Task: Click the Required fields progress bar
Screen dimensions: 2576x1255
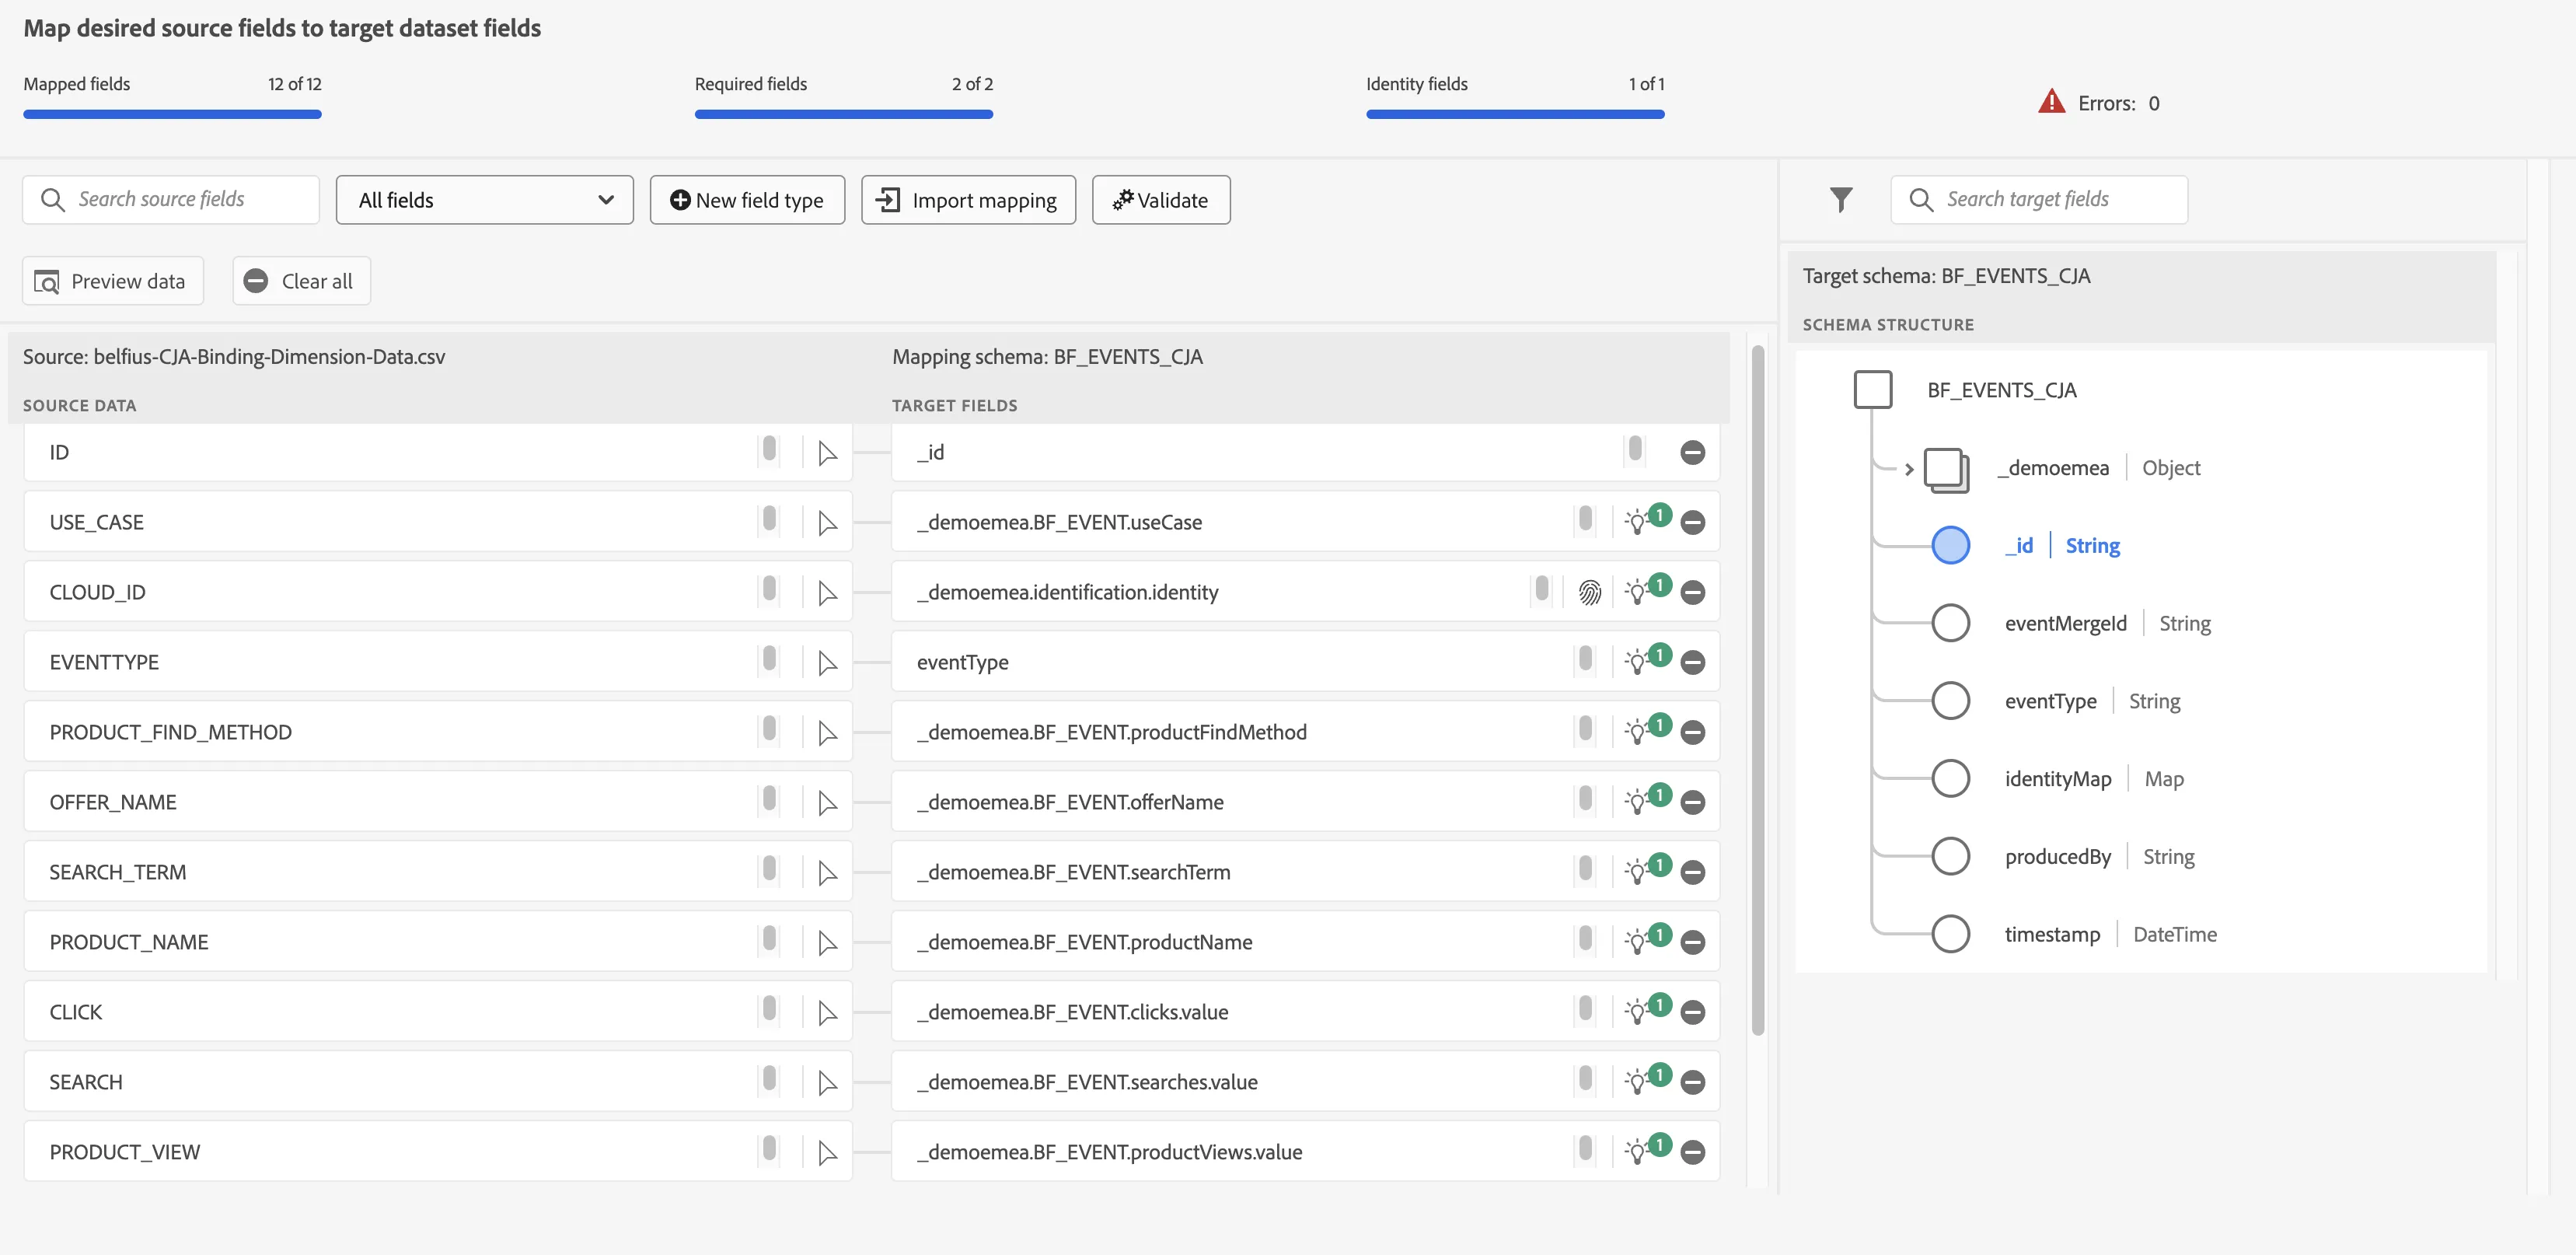Action: [x=844, y=114]
